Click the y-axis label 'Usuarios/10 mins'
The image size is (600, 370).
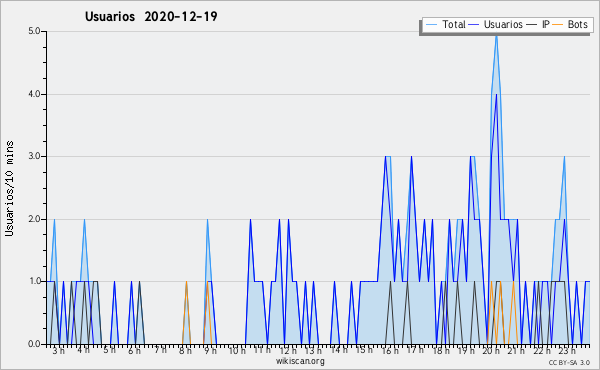(x=9, y=189)
